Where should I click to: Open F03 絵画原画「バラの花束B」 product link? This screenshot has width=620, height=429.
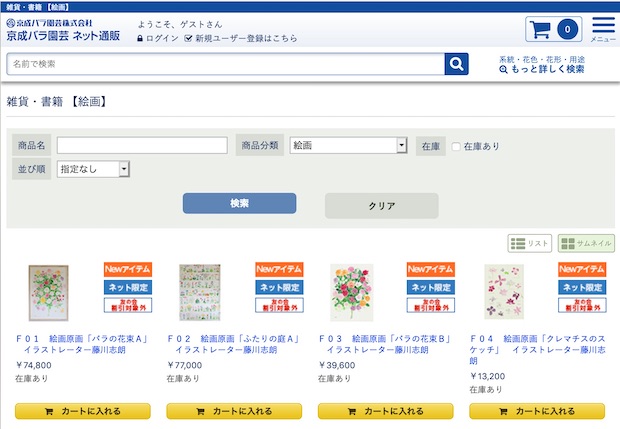385,344
